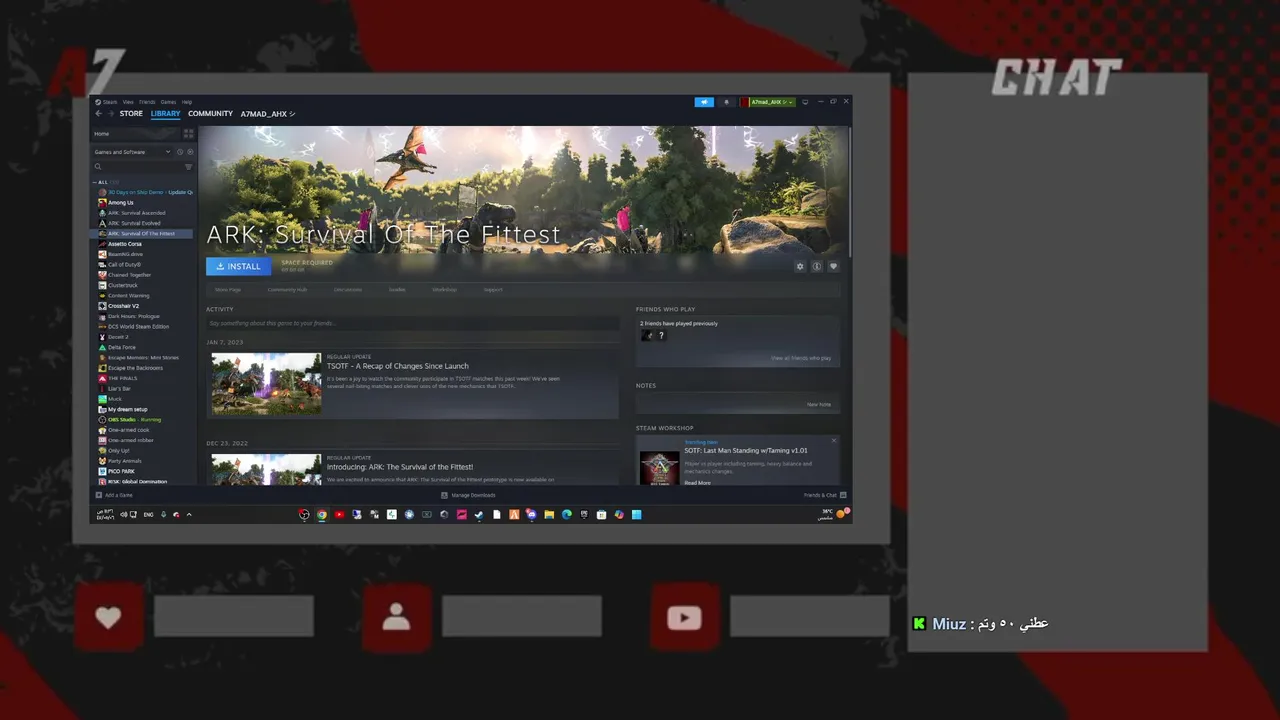Expand the A7mad_AHX account dropdown
This screenshot has width=1280, height=720.
768,102
